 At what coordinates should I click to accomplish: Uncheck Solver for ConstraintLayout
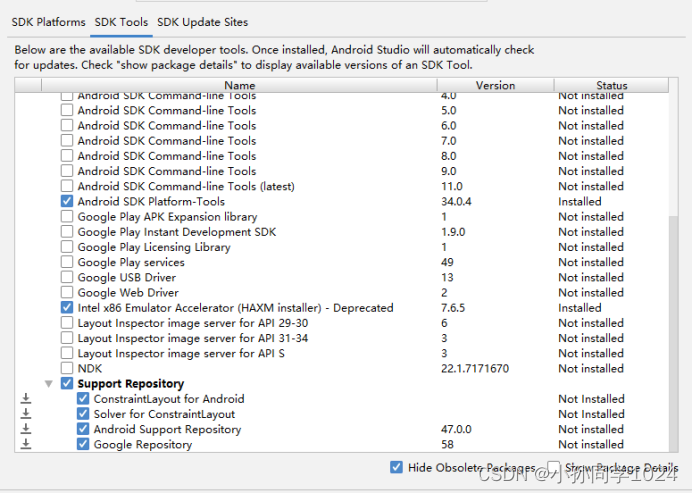click(83, 414)
